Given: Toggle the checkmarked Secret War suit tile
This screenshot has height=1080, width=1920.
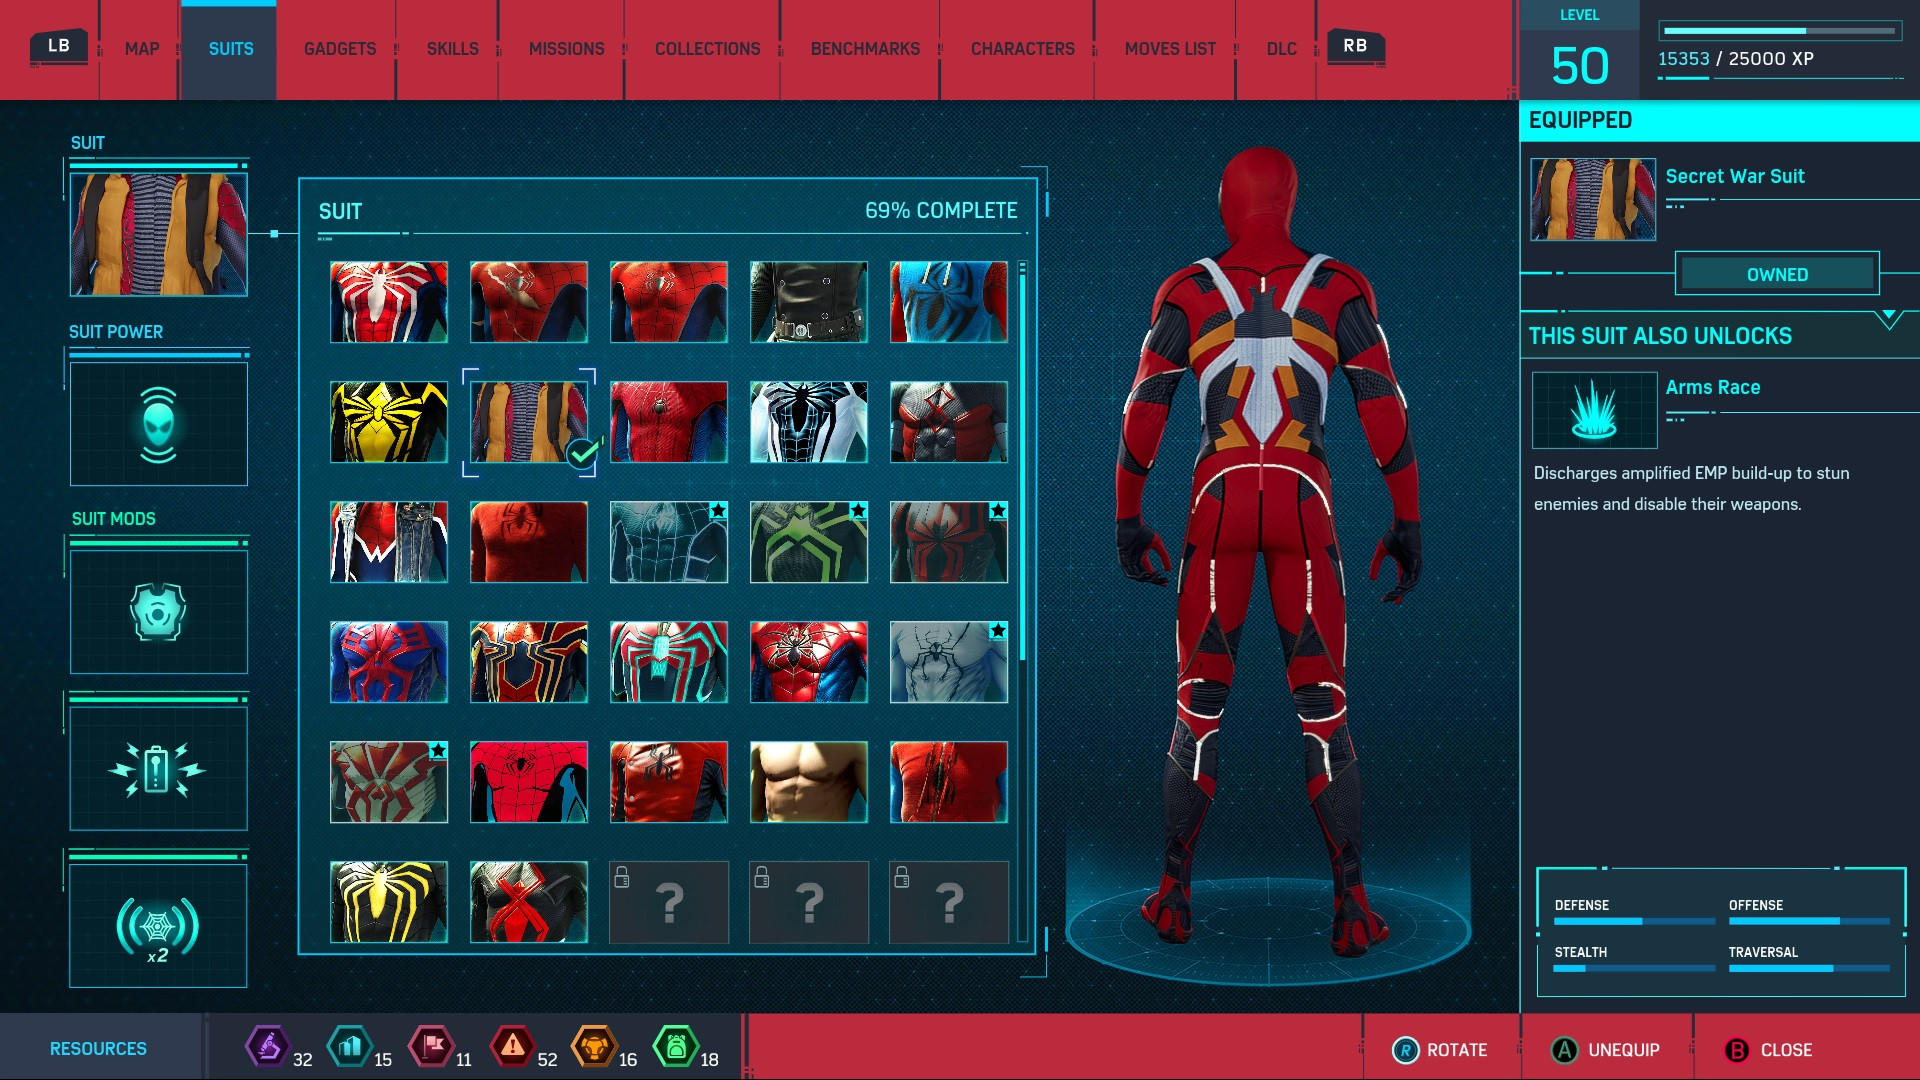Looking at the screenshot, I should [529, 422].
